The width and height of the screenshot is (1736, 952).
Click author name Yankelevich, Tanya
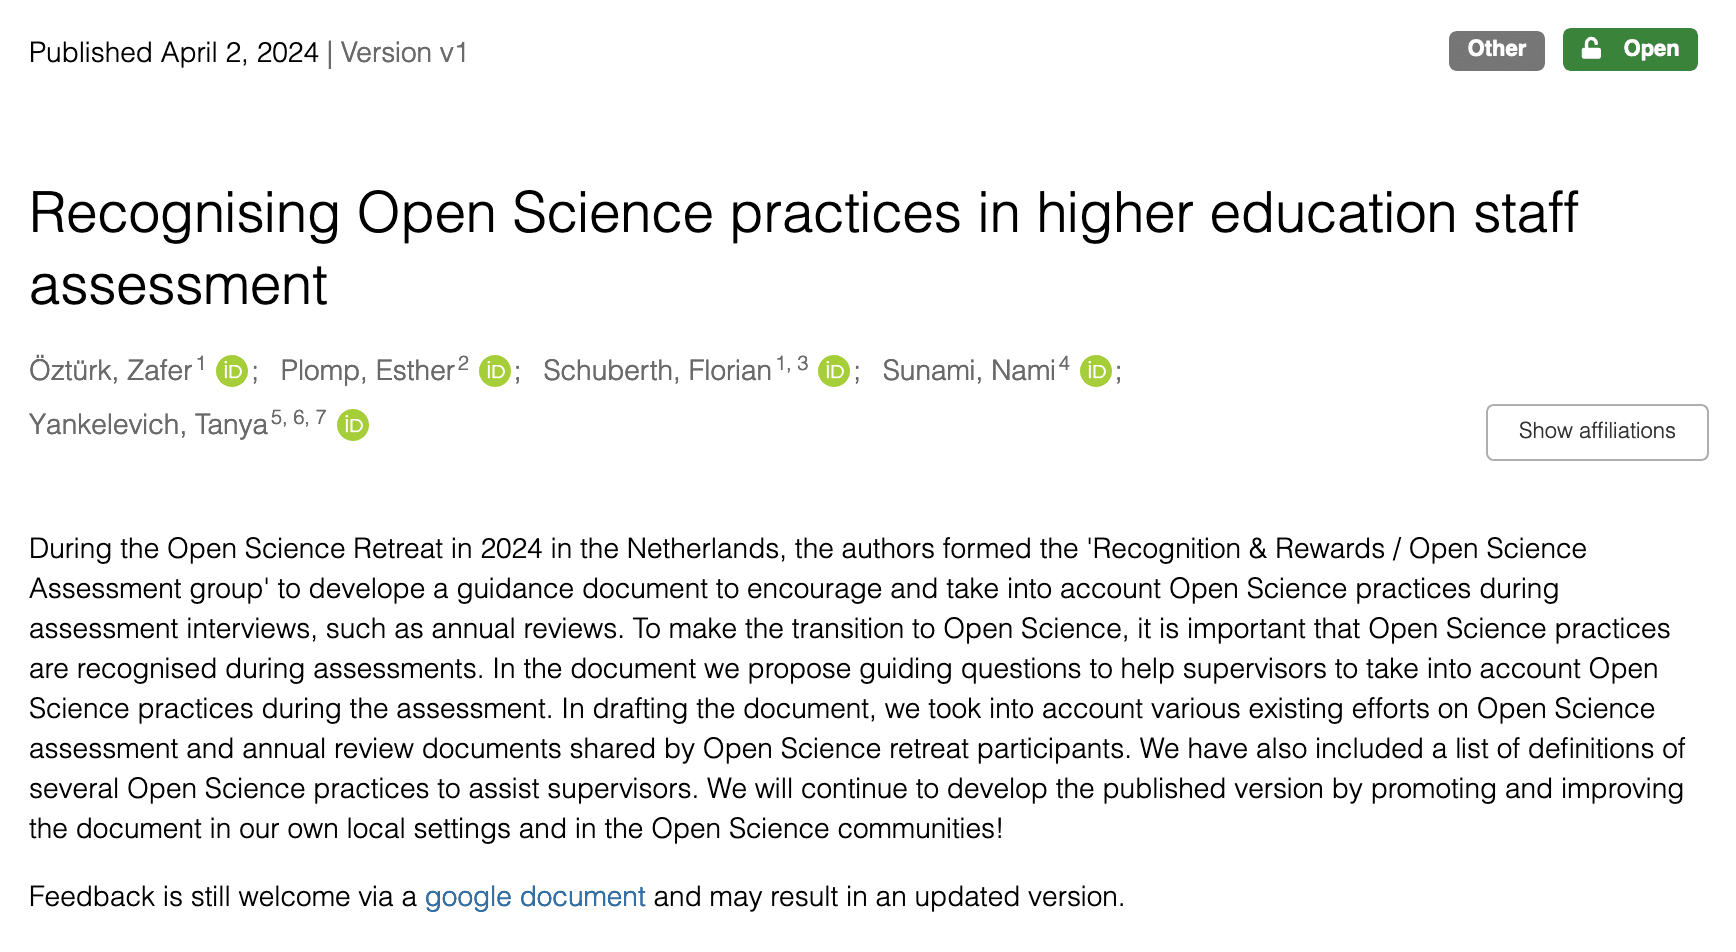148,425
